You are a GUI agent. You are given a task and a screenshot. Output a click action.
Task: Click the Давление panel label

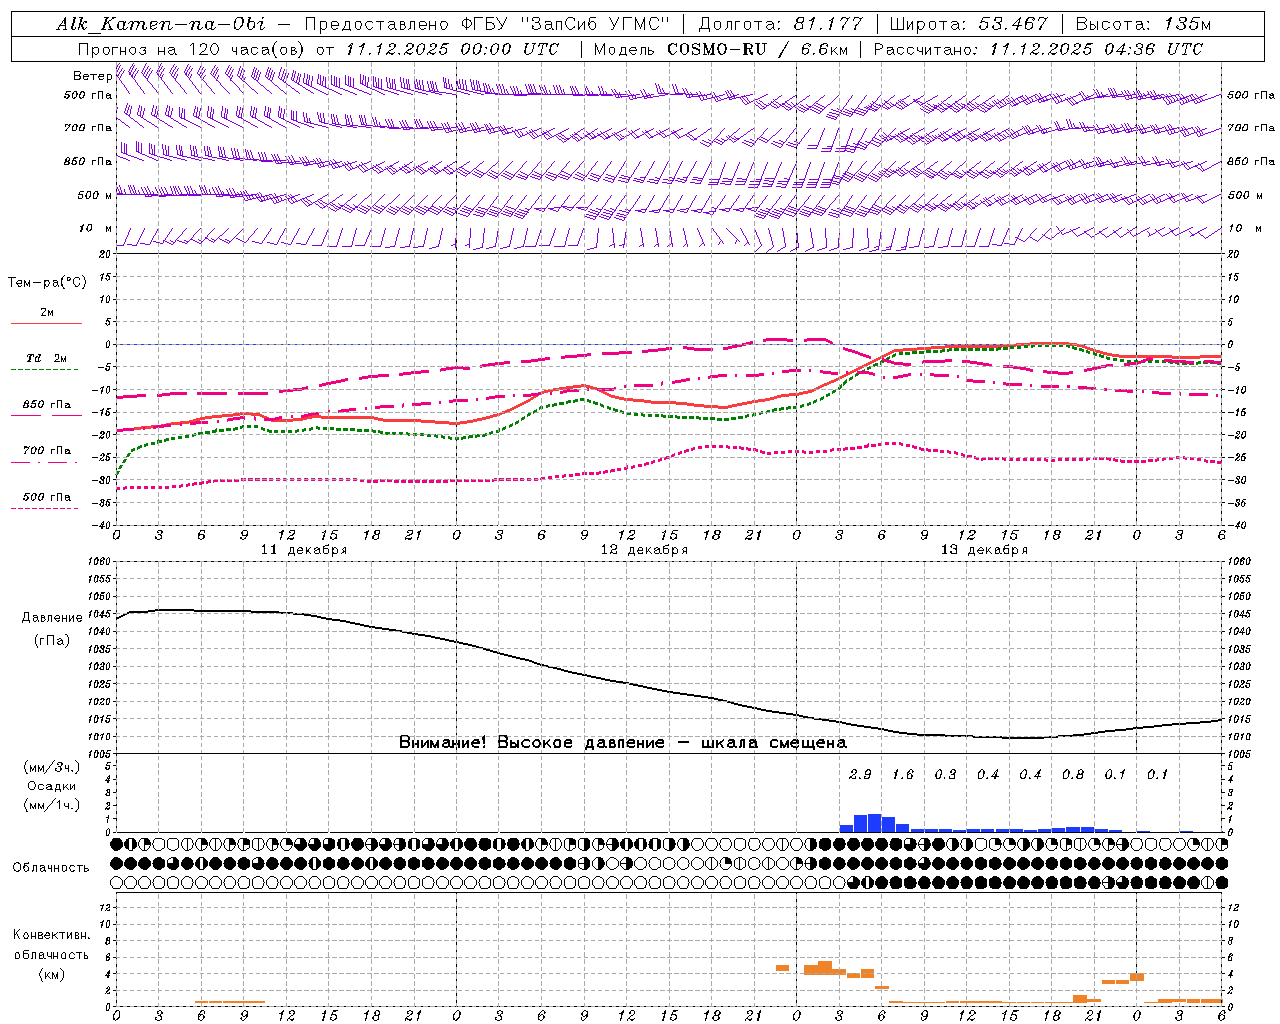point(52,618)
